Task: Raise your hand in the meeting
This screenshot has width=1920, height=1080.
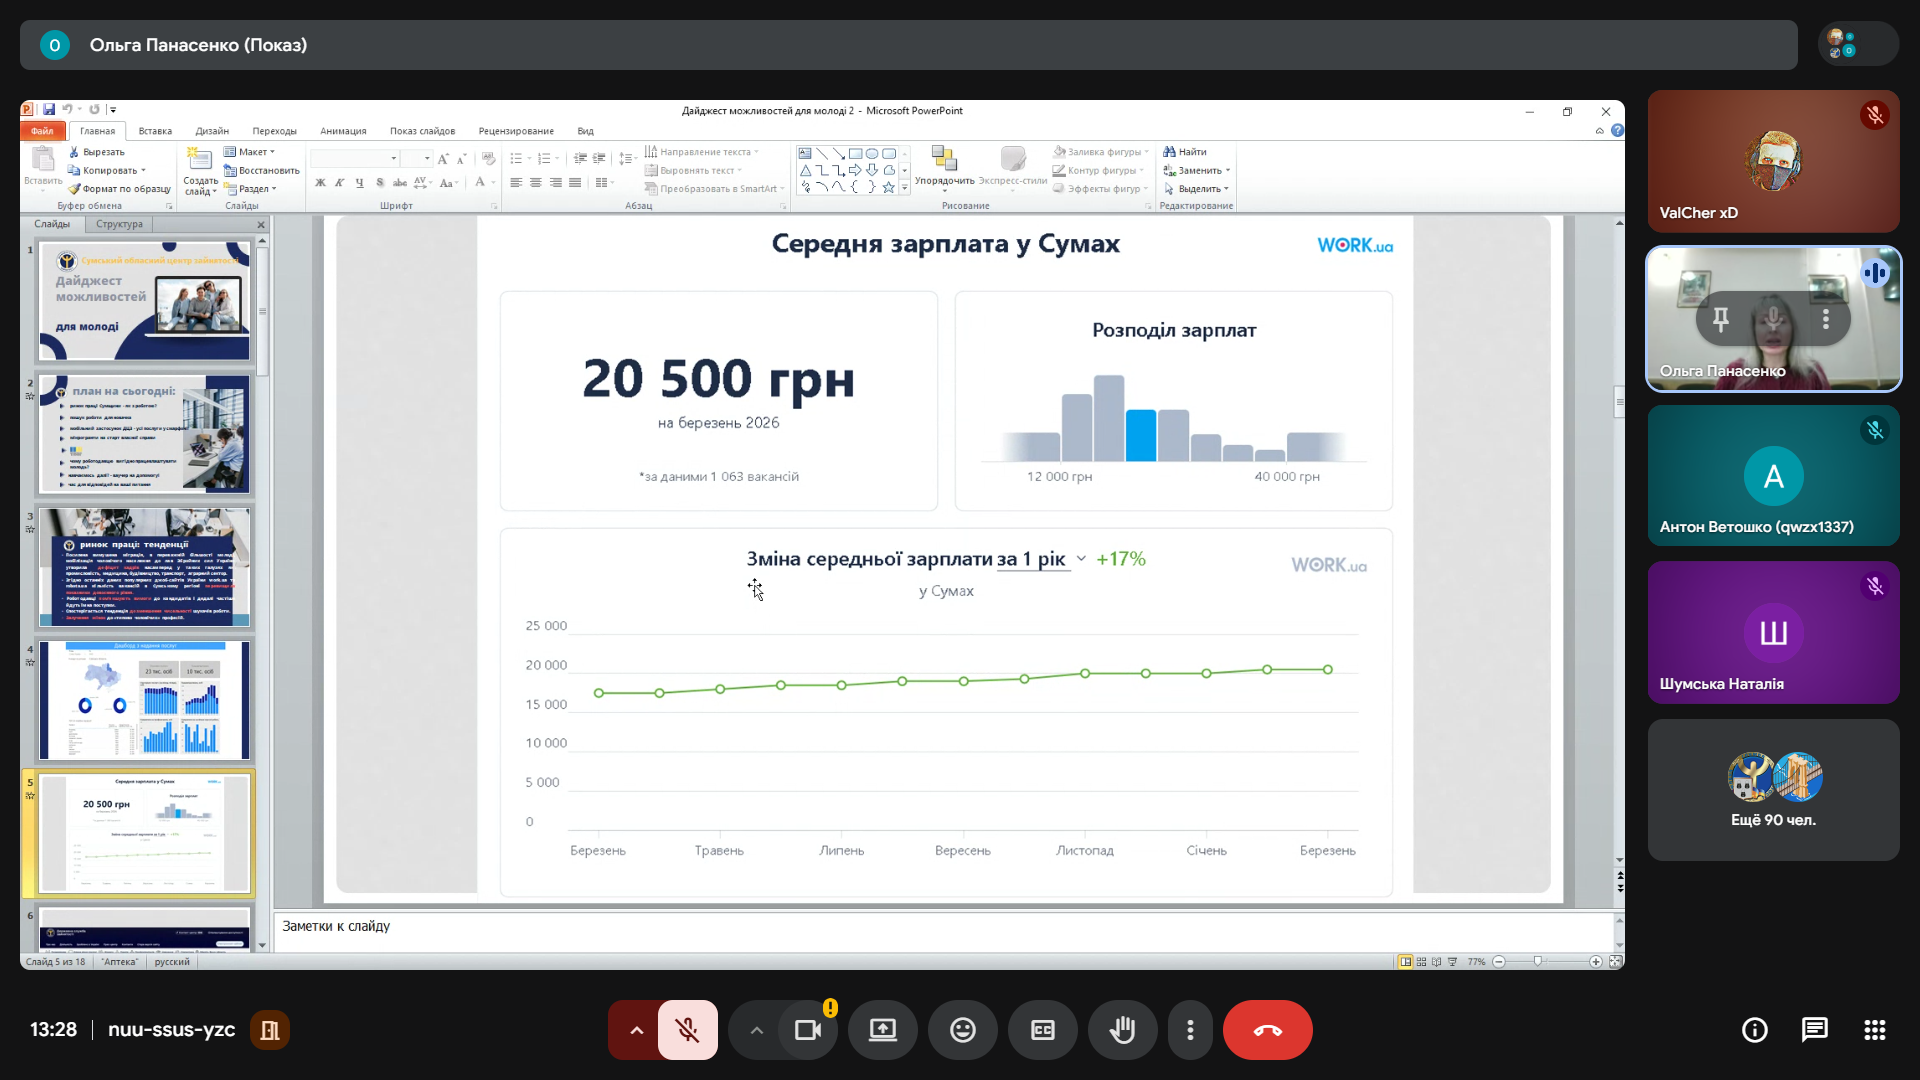Action: pos(1122,1030)
